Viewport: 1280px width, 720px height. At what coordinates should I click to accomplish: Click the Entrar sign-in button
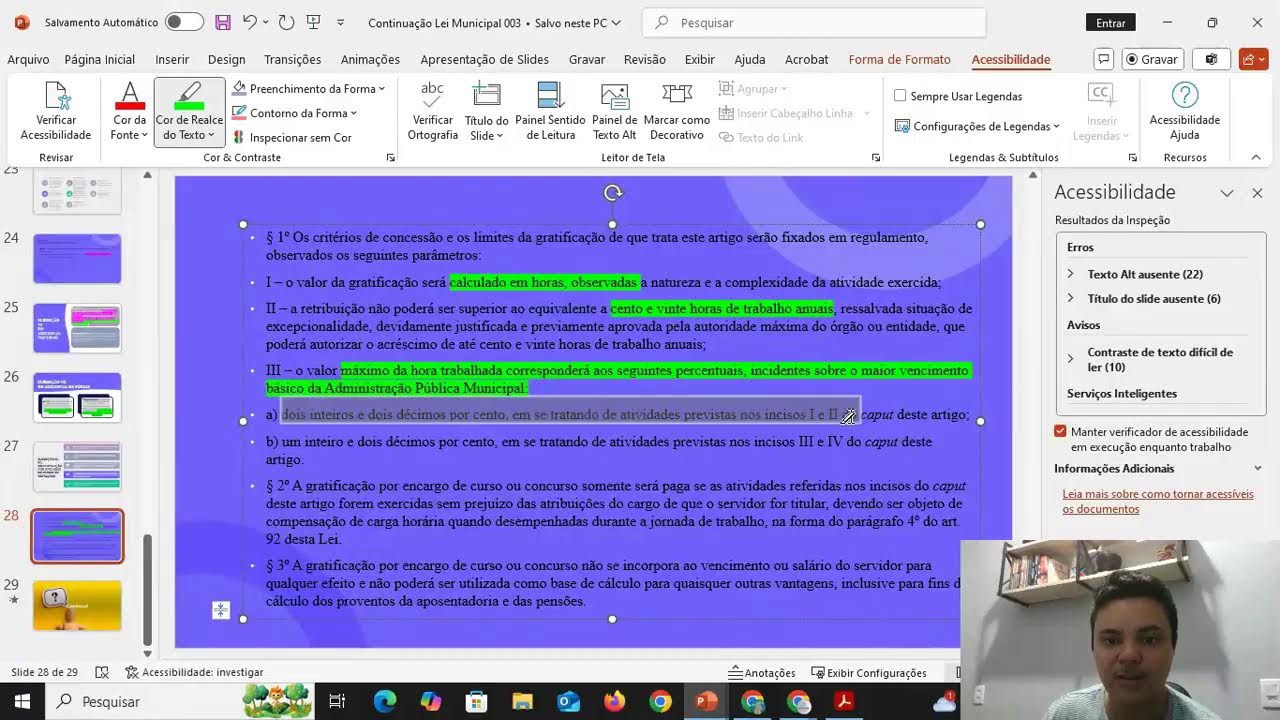click(x=1110, y=22)
